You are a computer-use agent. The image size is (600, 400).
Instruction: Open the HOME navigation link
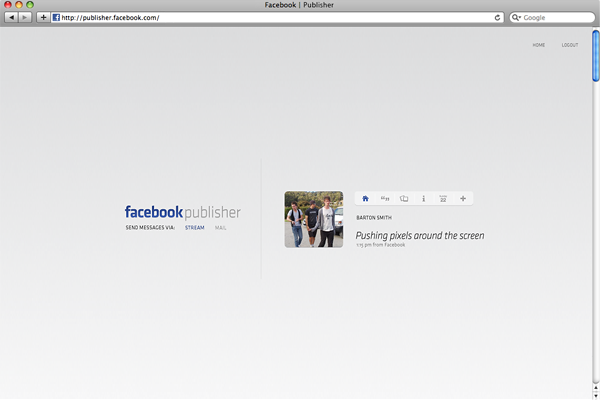(539, 45)
